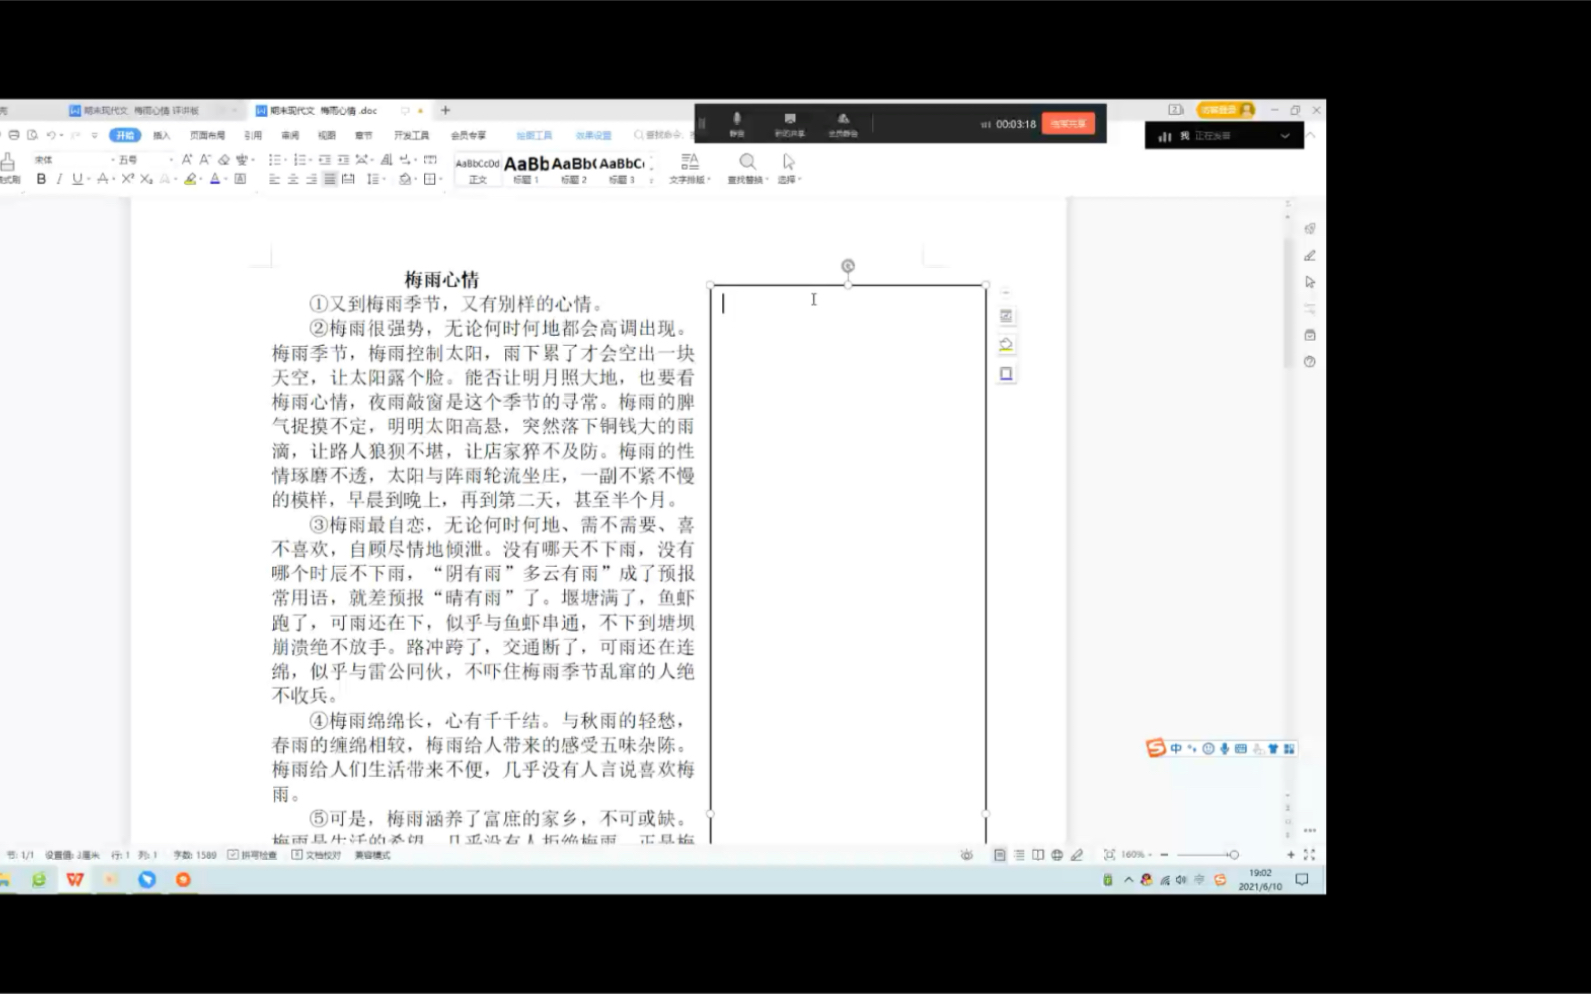Click the increase font size icon
The image size is (1591, 994).
[x=187, y=160]
